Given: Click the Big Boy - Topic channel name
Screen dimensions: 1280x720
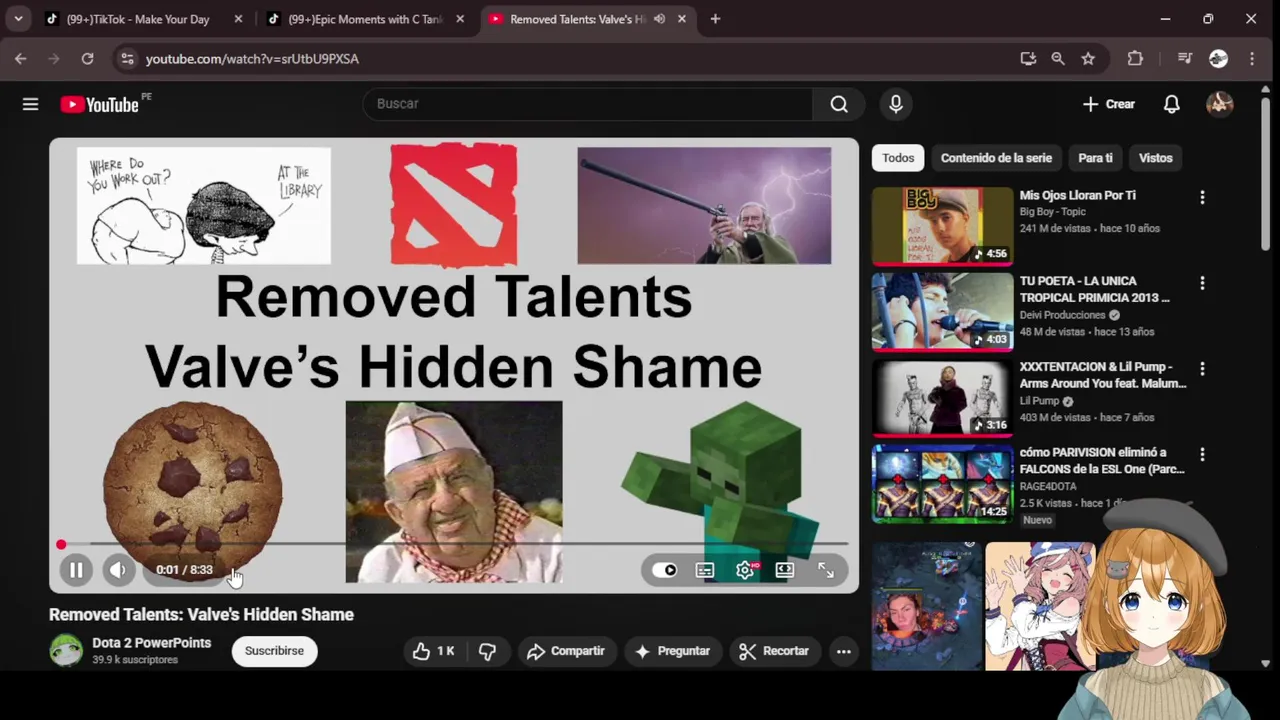Looking at the screenshot, I should (x=1052, y=212).
